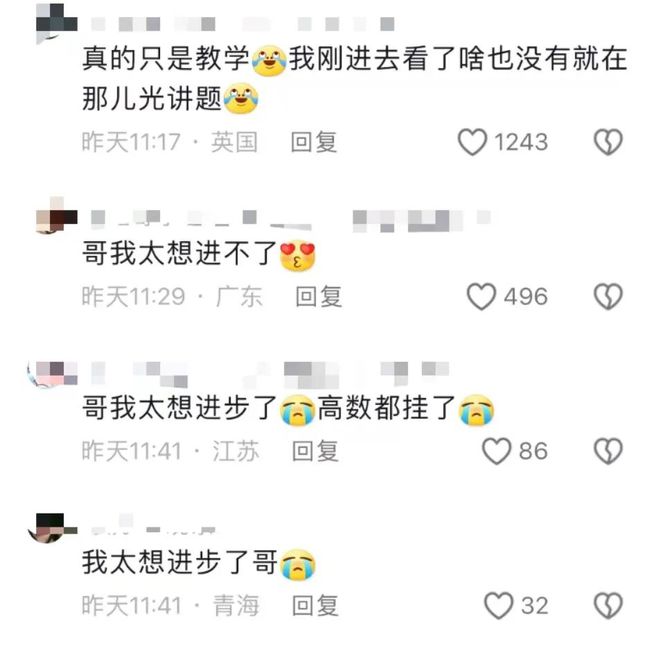Like the comment with 496 likes

[481, 296]
